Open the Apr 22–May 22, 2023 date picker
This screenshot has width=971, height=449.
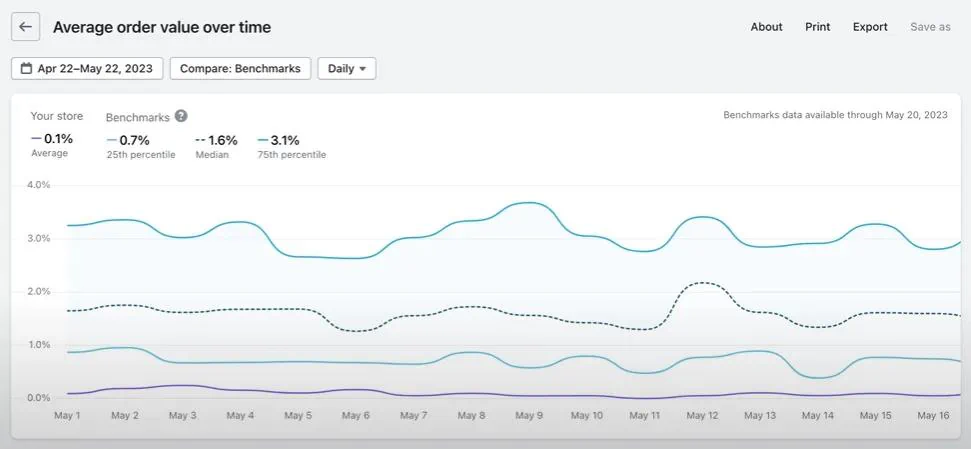click(x=87, y=68)
